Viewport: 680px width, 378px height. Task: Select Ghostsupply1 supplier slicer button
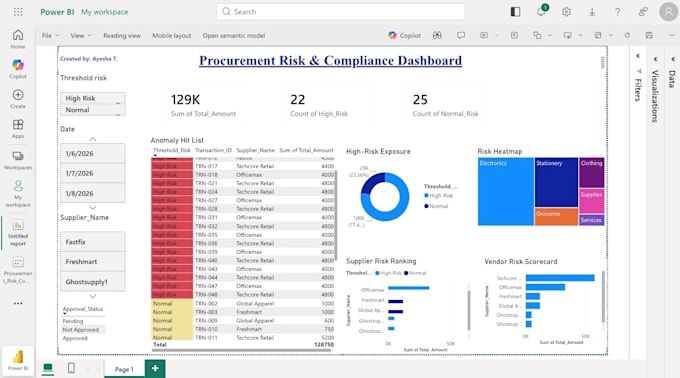pyautogui.click(x=93, y=282)
